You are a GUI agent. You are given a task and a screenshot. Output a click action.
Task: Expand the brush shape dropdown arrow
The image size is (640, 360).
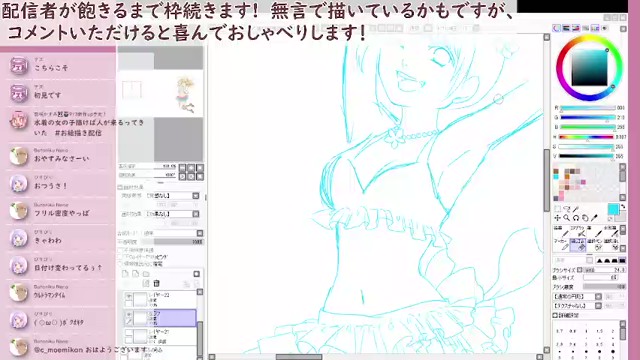point(598,297)
